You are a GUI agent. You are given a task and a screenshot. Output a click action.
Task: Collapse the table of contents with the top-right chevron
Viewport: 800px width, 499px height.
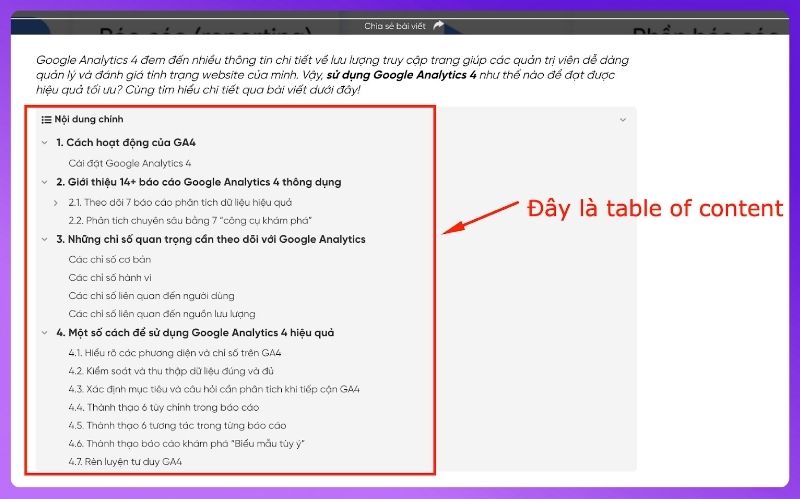click(x=622, y=120)
